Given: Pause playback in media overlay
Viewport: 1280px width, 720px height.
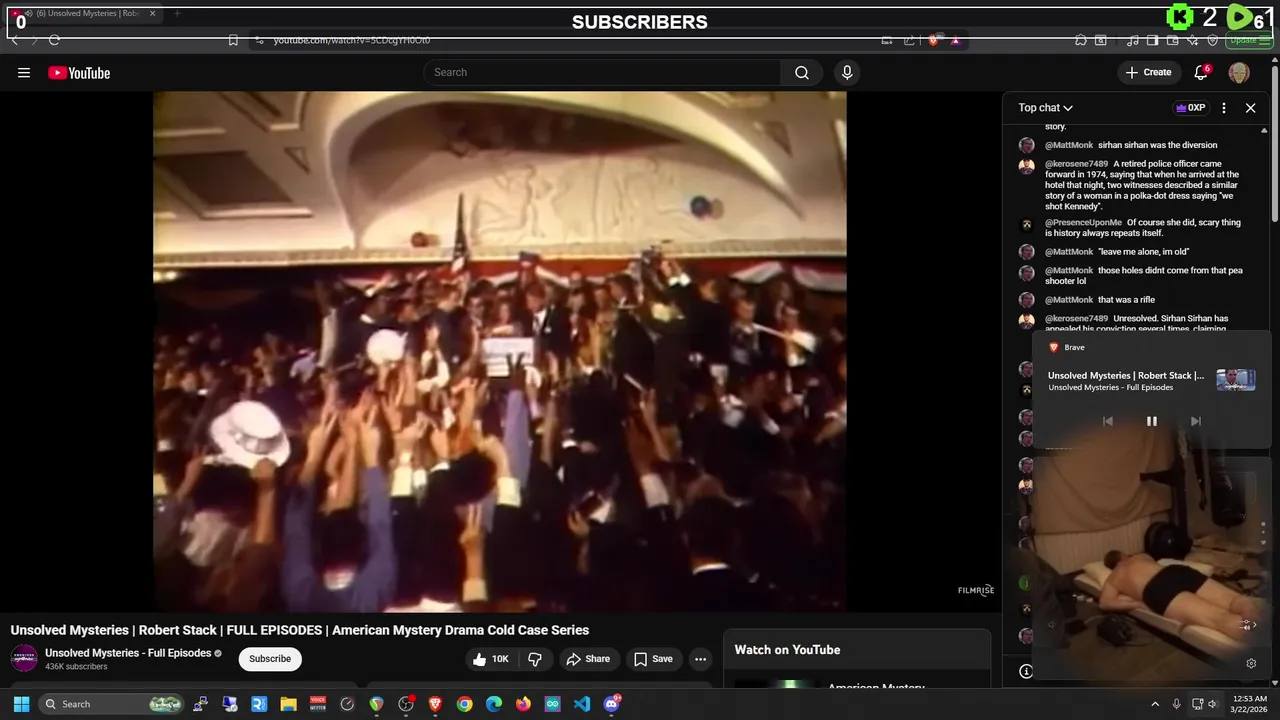Looking at the screenshot, I should (1151, 421).
